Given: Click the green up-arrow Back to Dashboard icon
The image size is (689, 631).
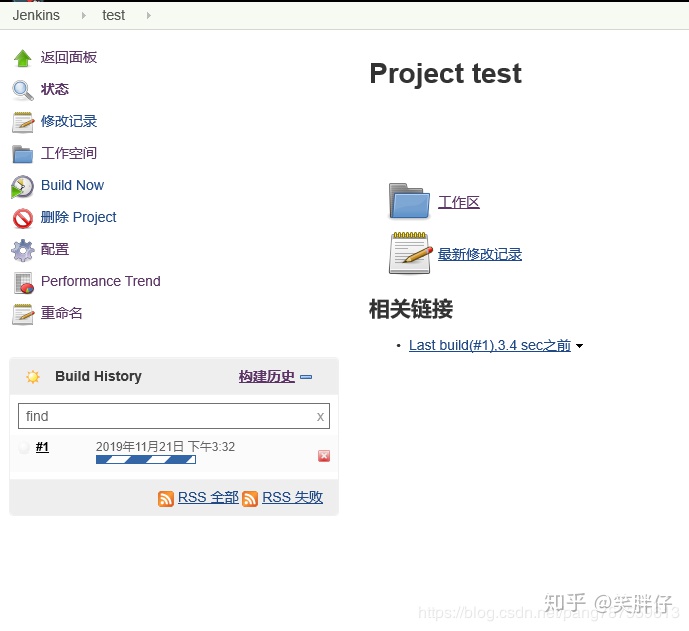Looking at the screenshot, I should coord(22,58).
